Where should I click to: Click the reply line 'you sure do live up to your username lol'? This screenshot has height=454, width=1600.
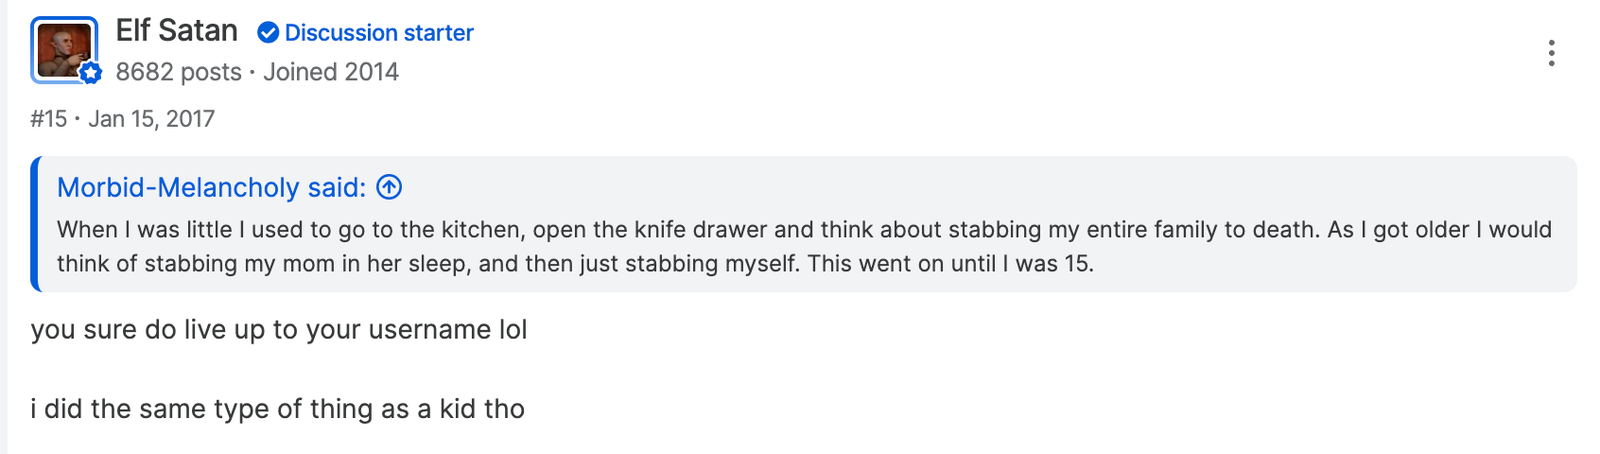click(279, 330)
